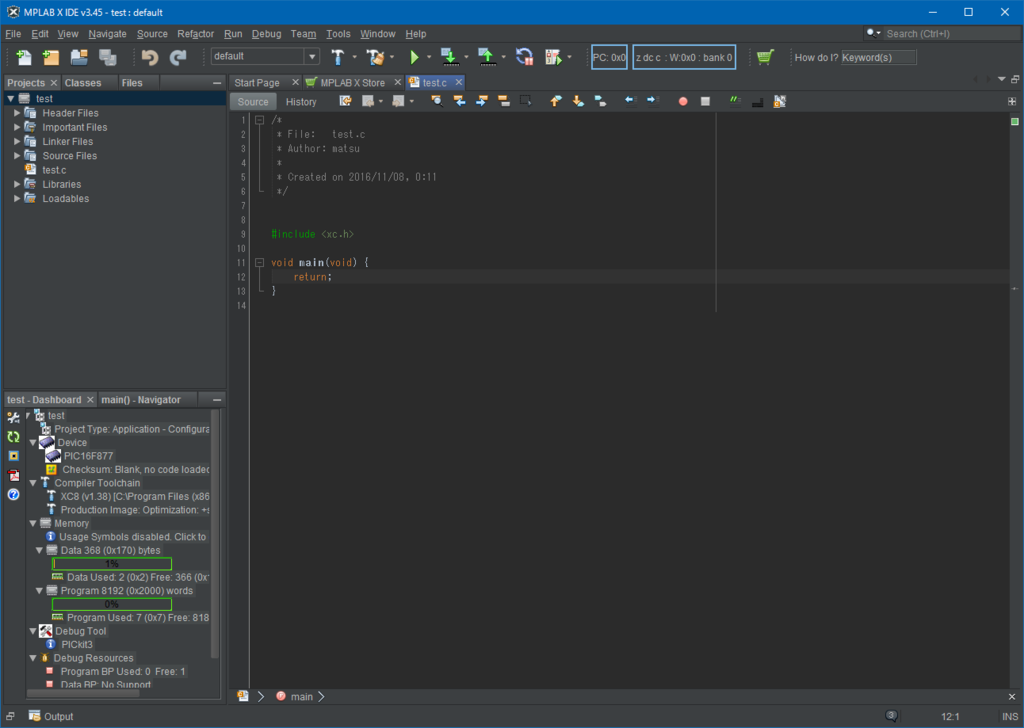
Task: Open device datasheet PDF icon in Dashboard
Action: tap(13, 475)
